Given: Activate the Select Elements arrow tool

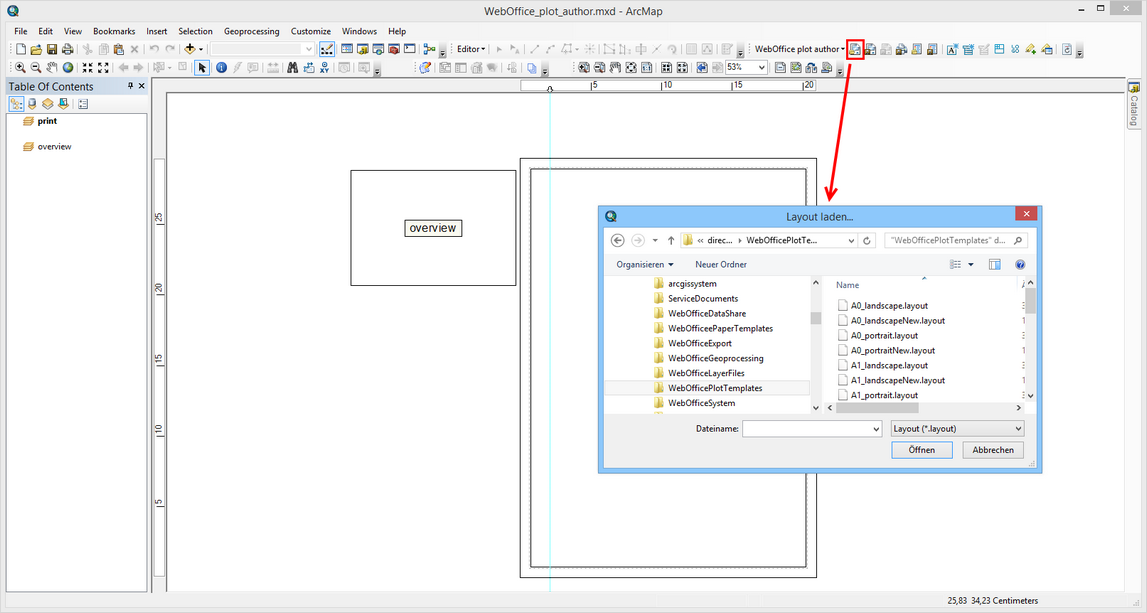Looking at the screenshot, I should 202,68.
